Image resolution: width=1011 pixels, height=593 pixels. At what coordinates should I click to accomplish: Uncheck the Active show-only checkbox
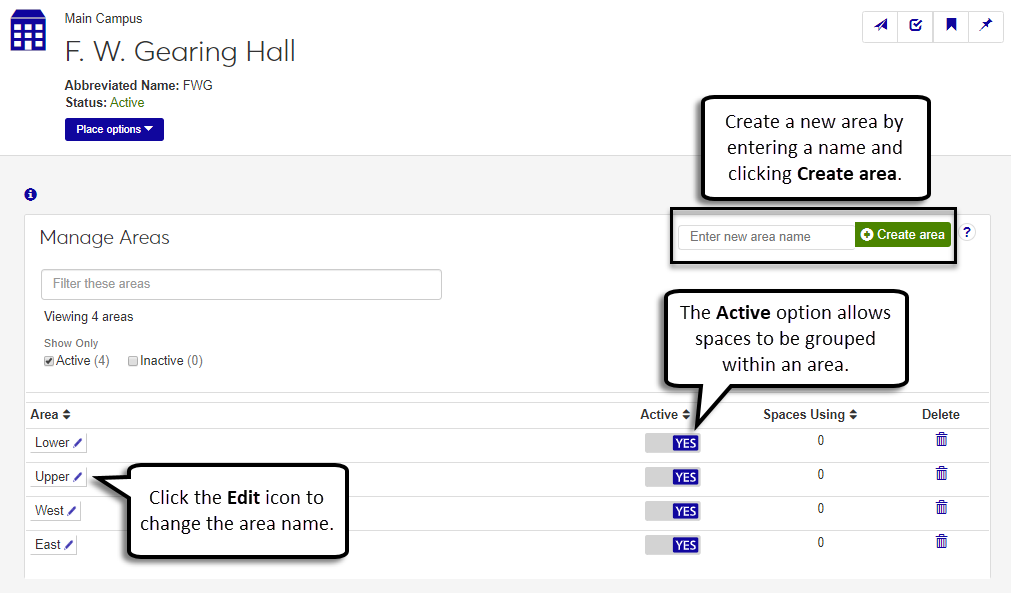(49, 361)
